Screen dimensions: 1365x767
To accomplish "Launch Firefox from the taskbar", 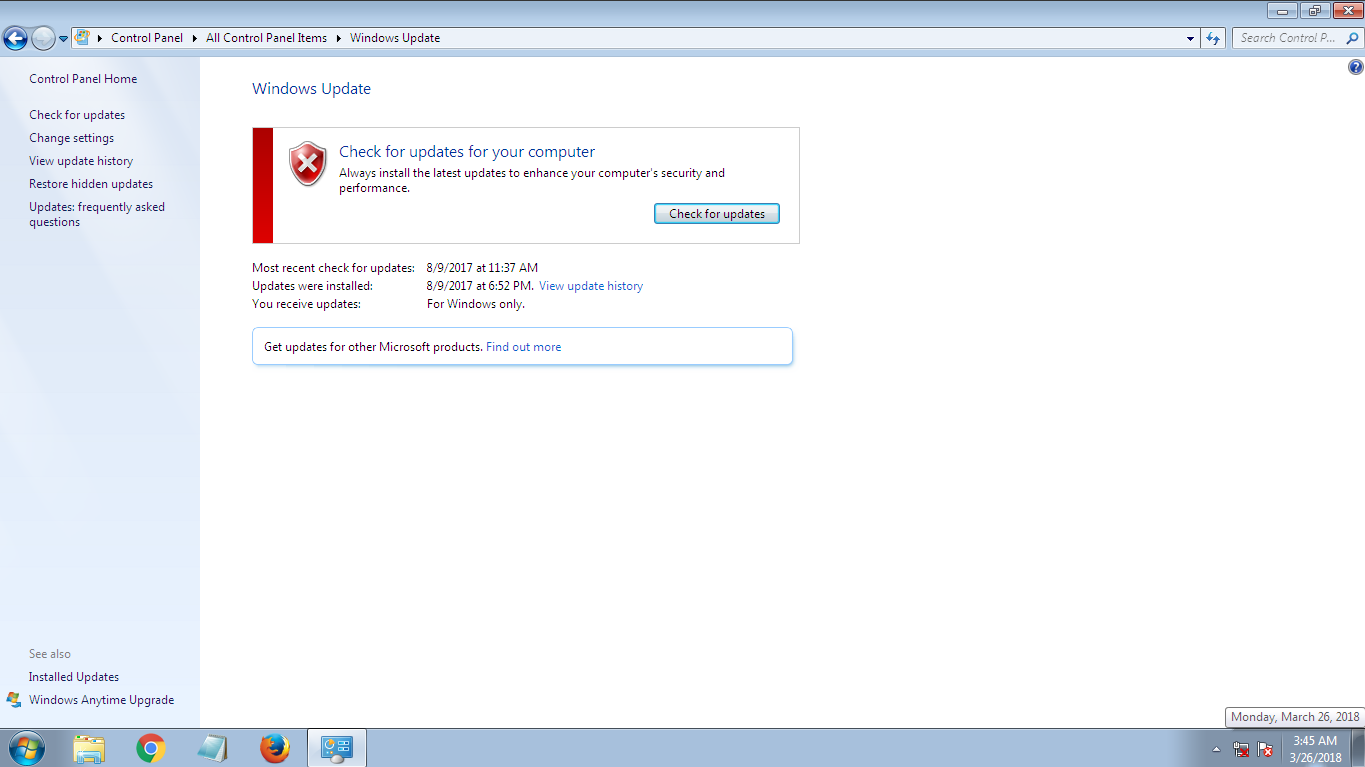I will coord(274,748).
